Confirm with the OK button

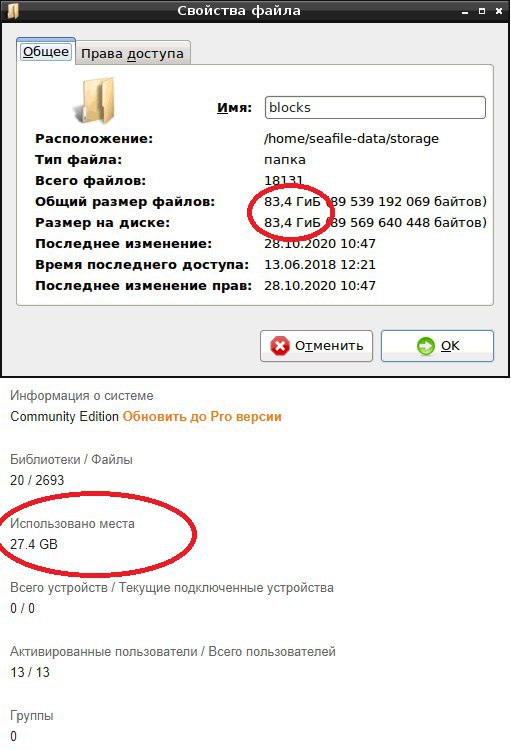pyautogui.click(x=437, y=346)
